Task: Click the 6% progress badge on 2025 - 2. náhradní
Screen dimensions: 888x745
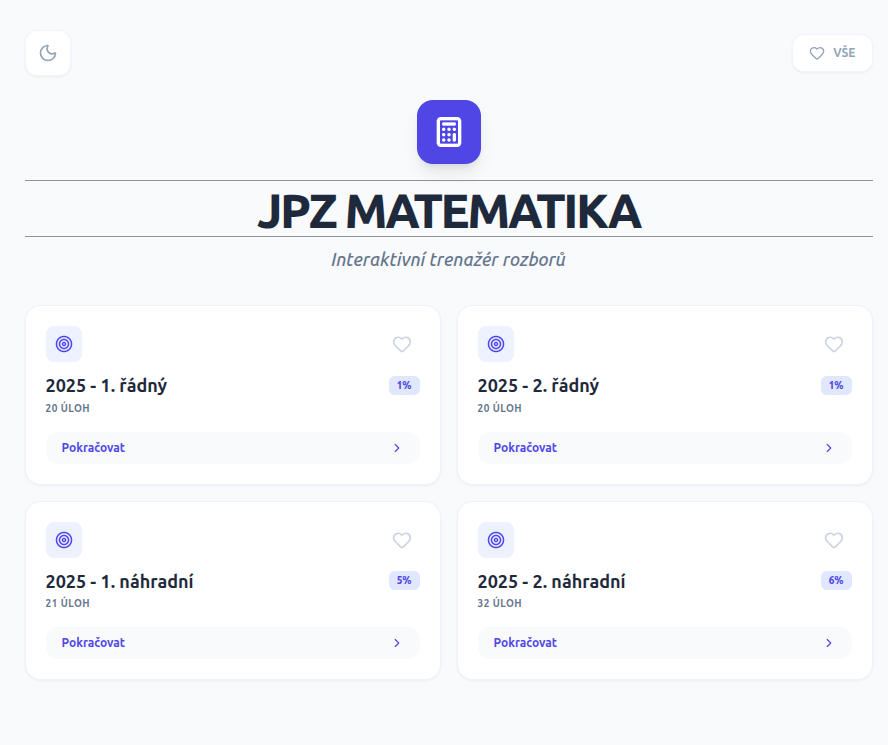Action: [836, 580]
